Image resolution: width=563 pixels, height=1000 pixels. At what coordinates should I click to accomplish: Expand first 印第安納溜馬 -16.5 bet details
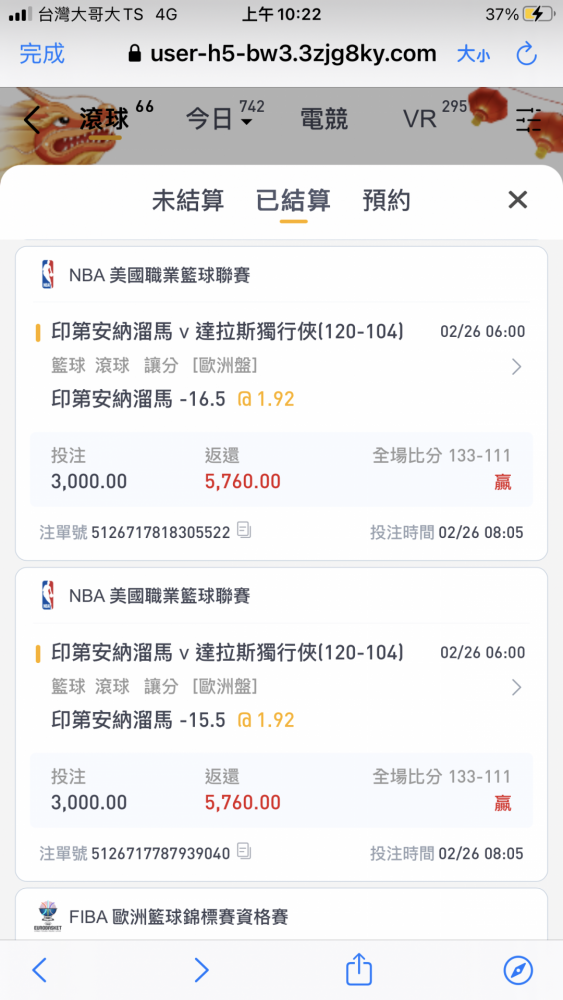coord(516,367)
